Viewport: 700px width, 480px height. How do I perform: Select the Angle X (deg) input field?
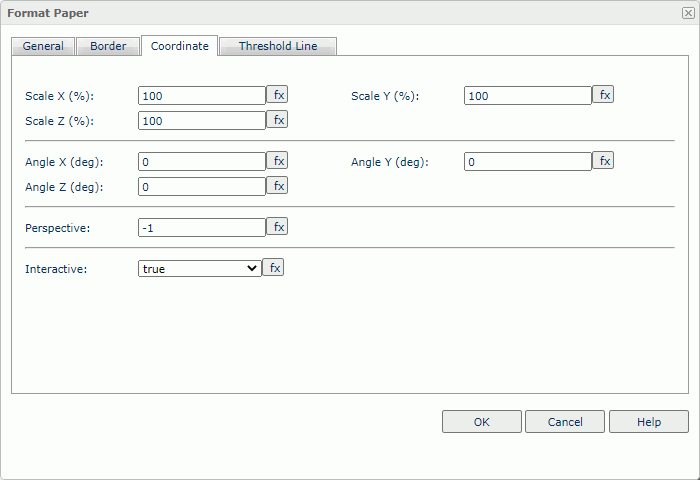click(201, 162)
